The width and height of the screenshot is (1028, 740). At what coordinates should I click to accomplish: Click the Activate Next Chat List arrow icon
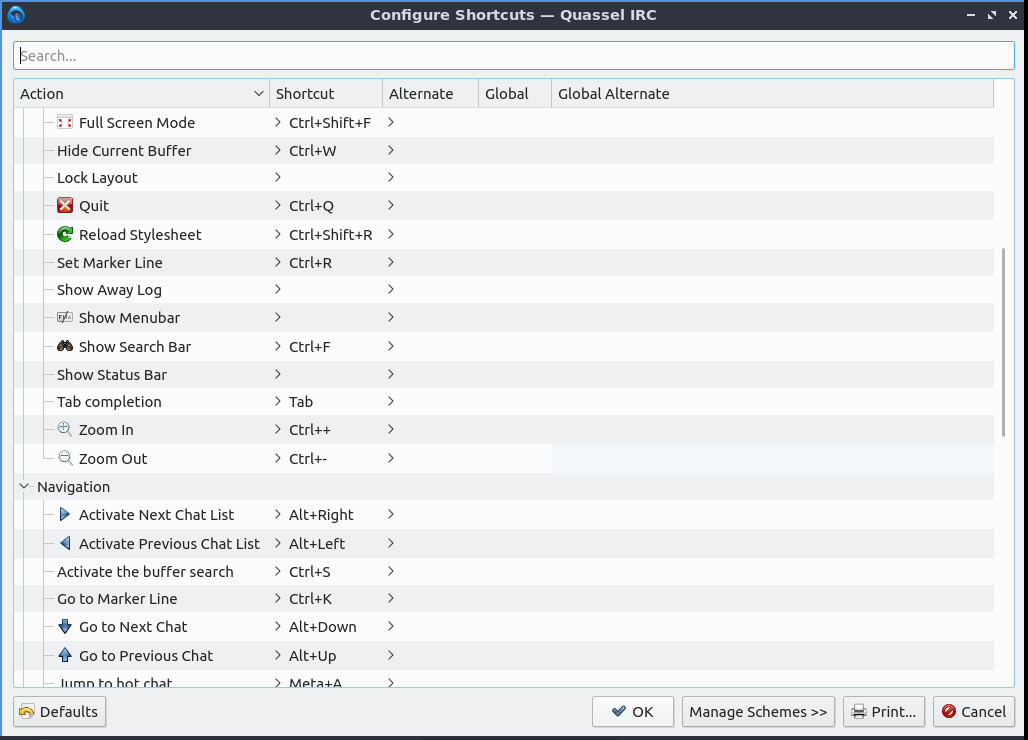tap(65, 515)
